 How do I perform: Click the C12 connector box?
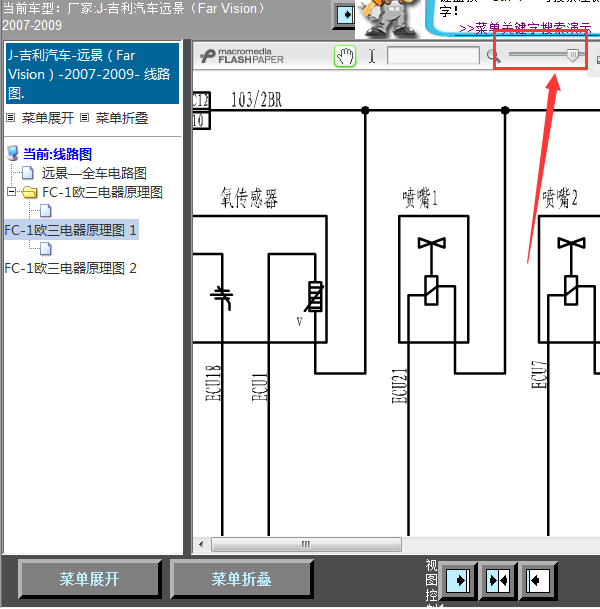click(x=201, y=101)
